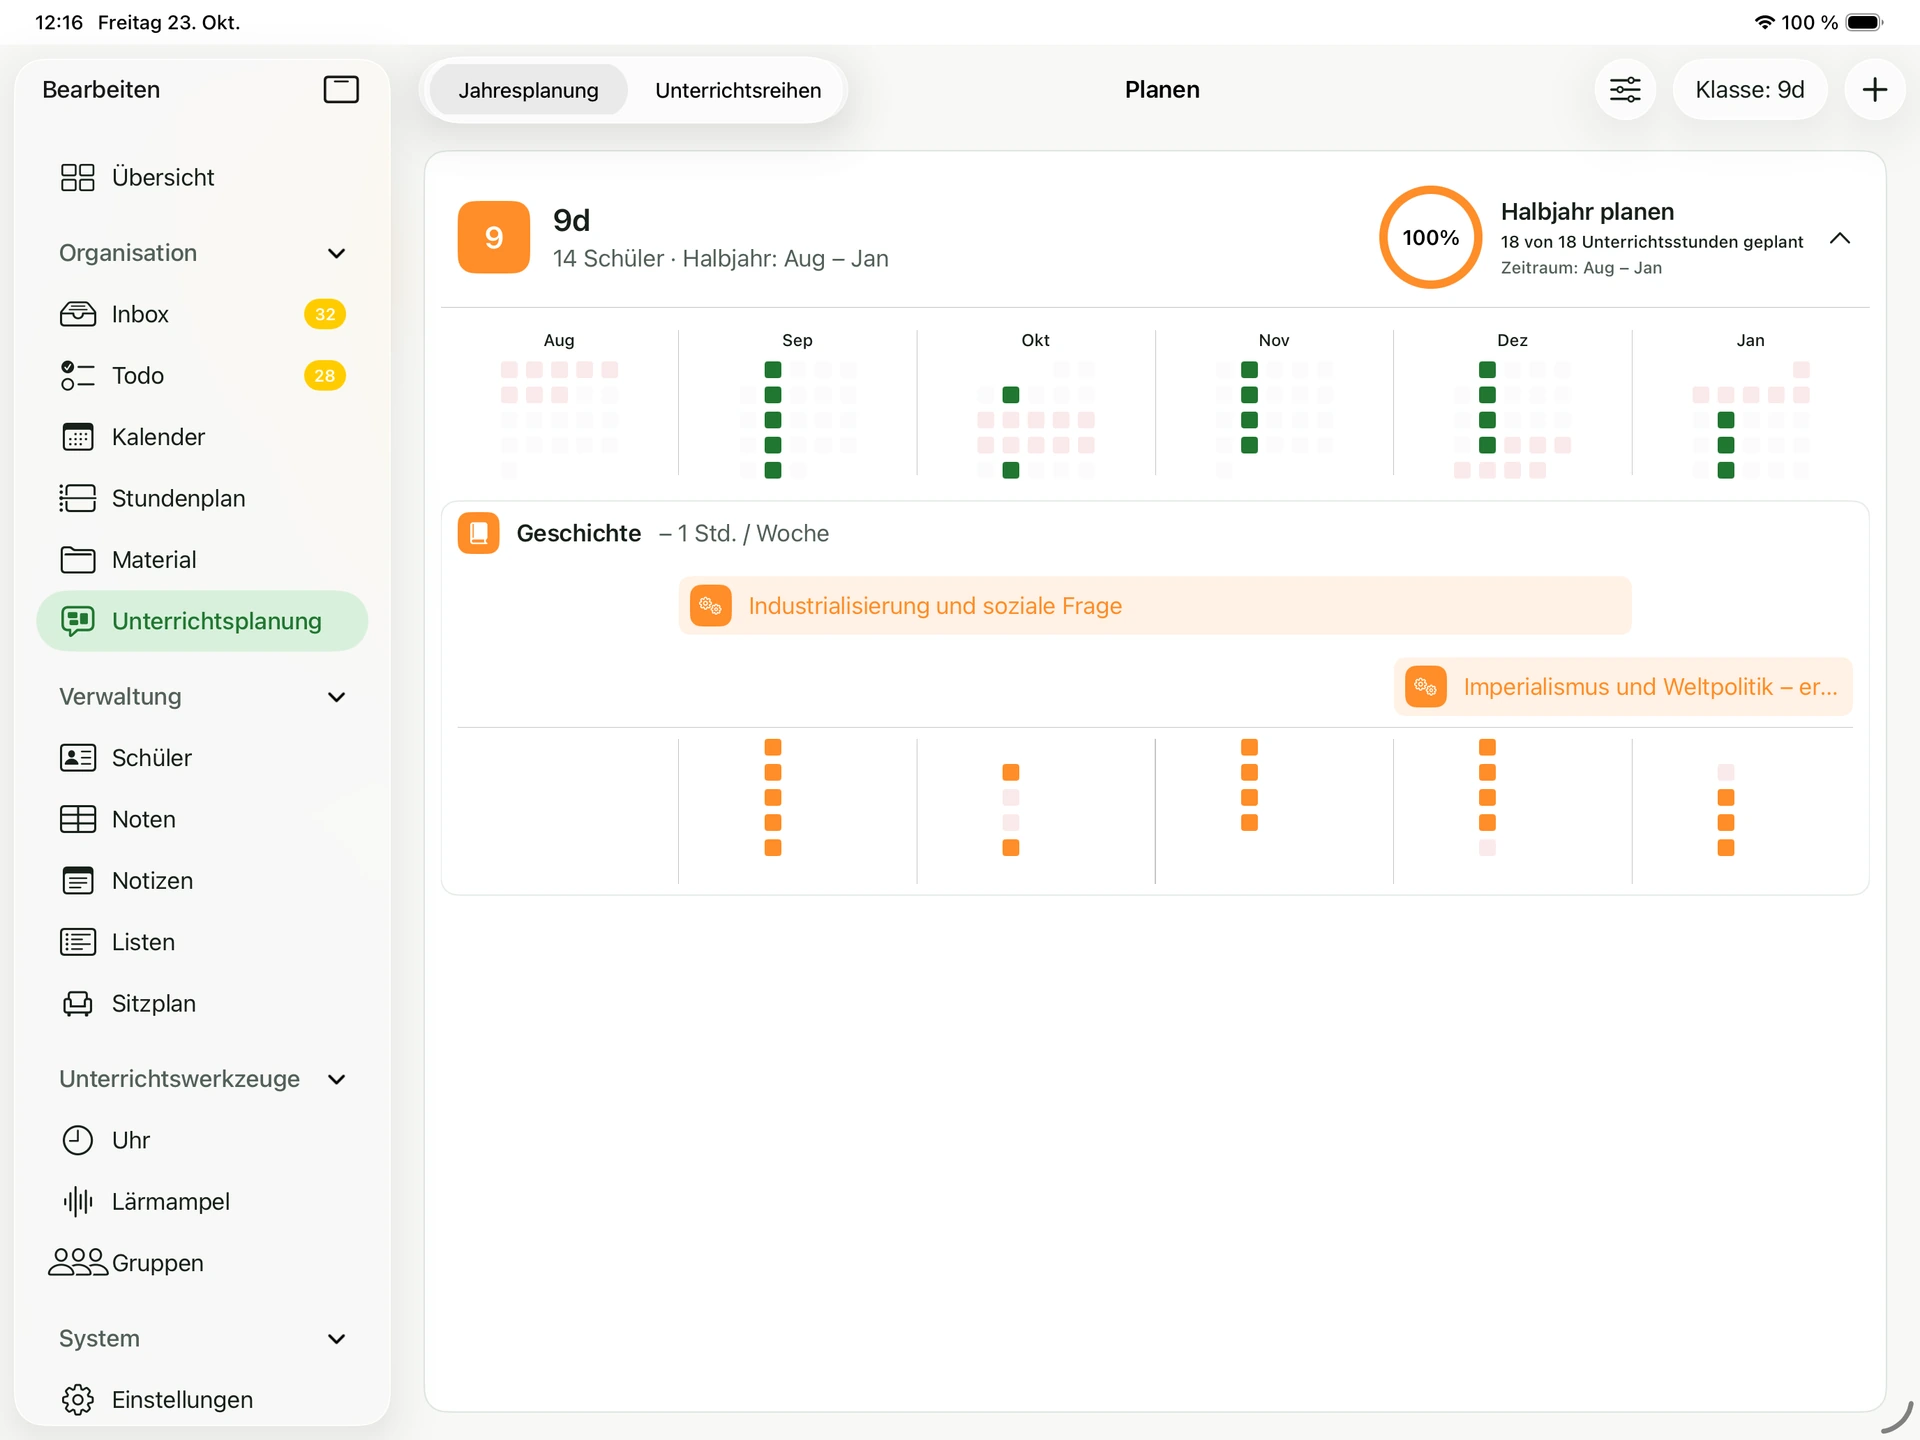Open the Listen sidebar item
Screen dimensions: 1920x1440
pyautogui.click(x=202, y=942)
